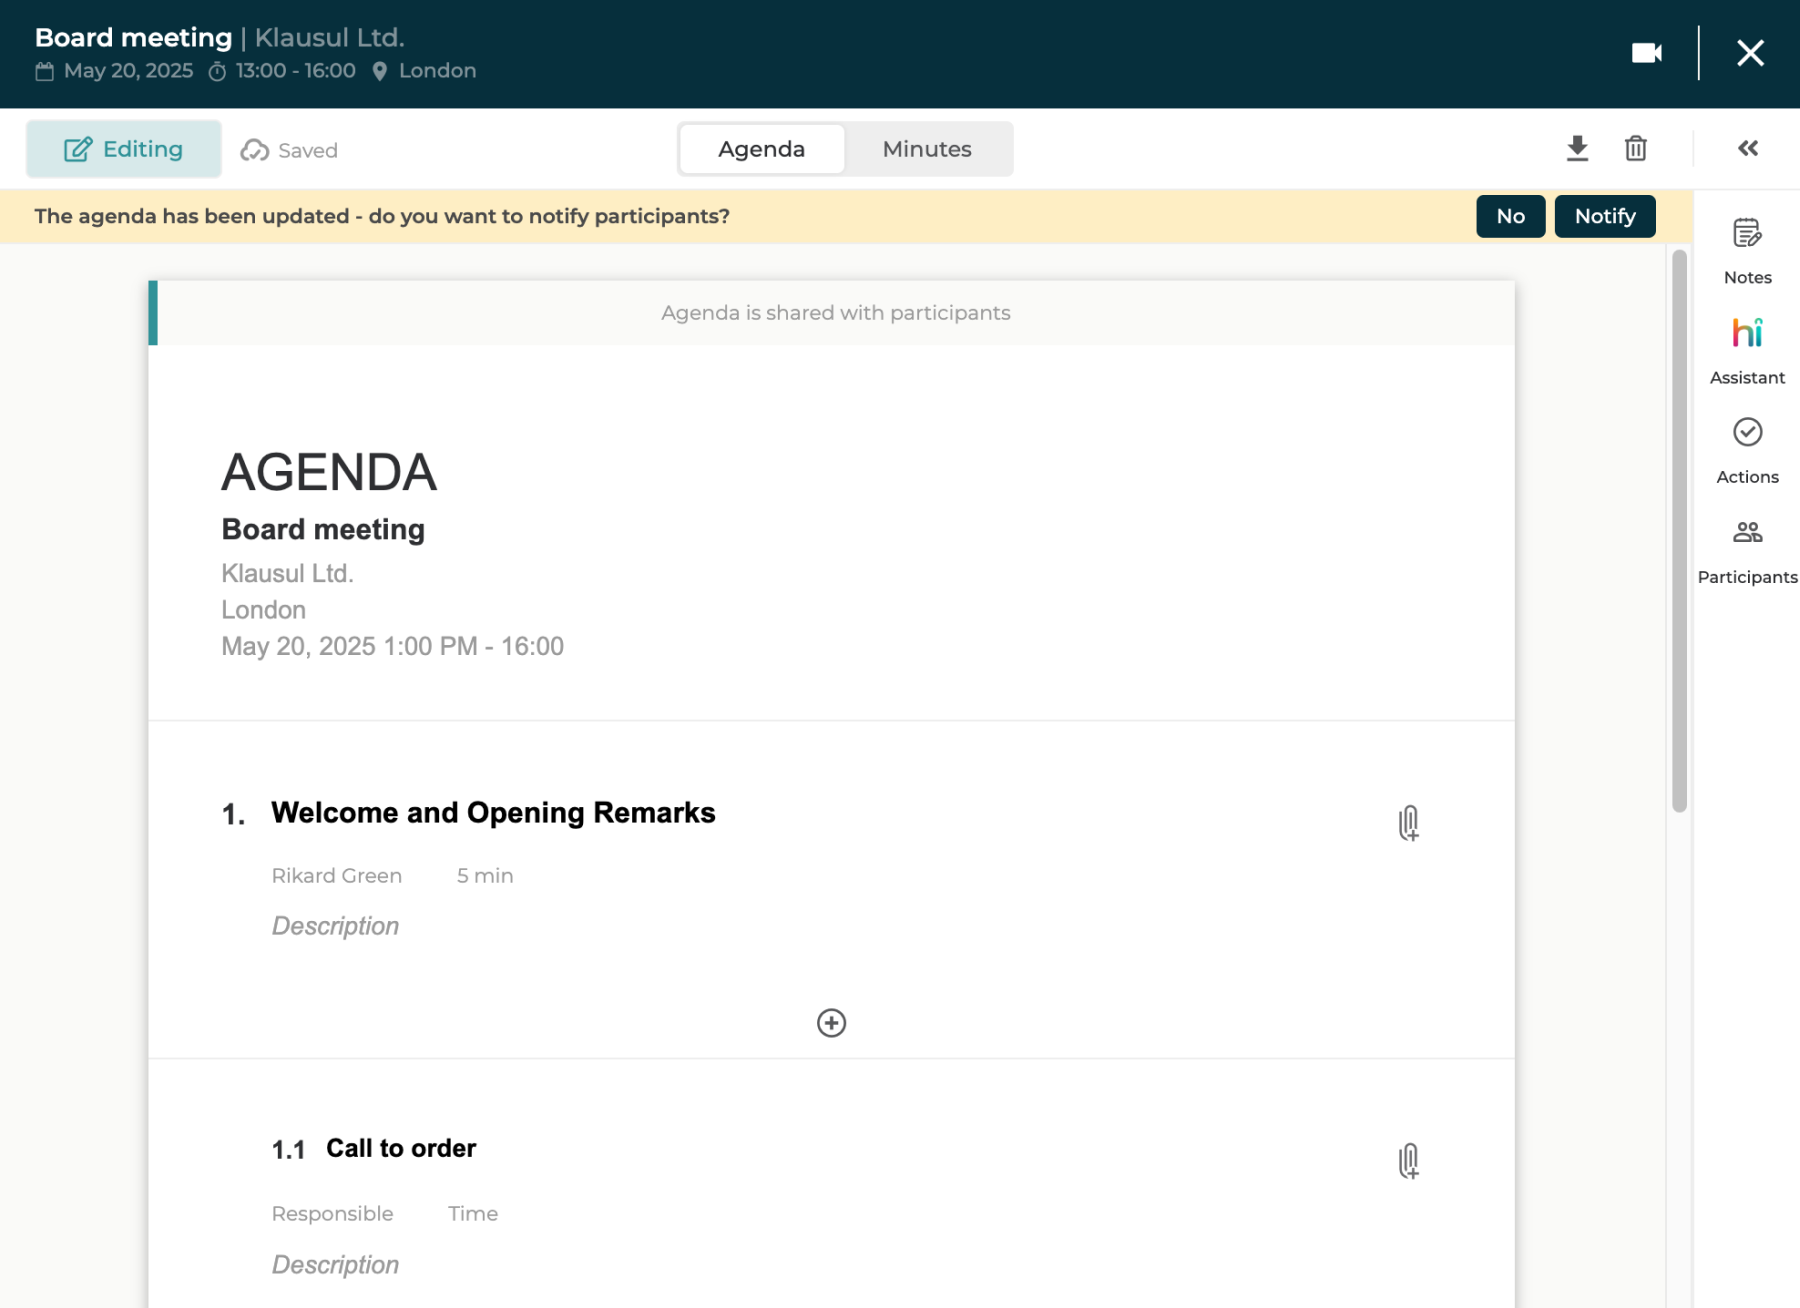Attach file to Welcome and Opening Remarks
Screen dimensions: 1800x1308
pyautogui.click(x=1408, y=823)
